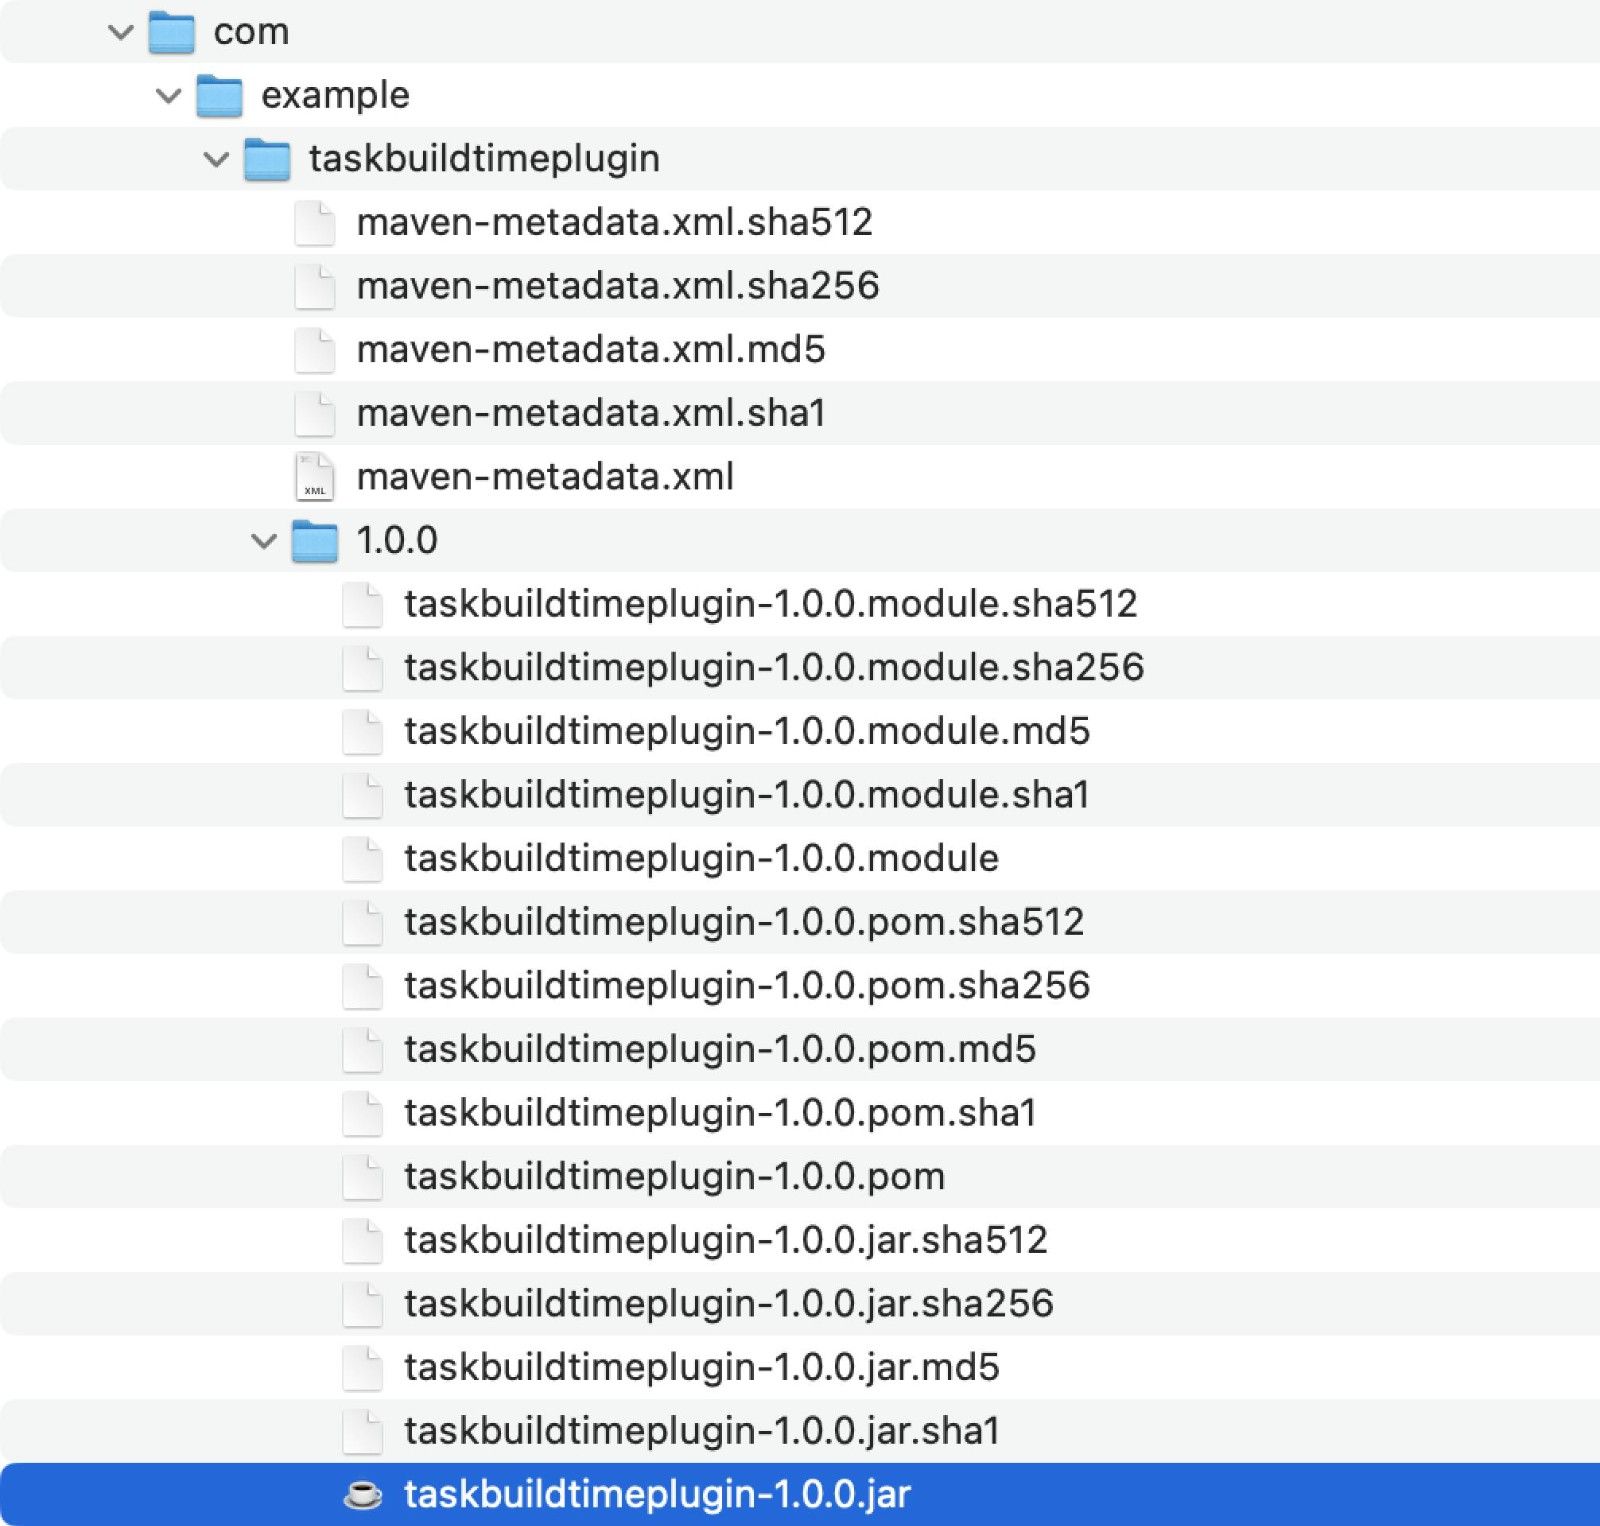Click the 1.0.0 folder icon
The height and width of the screenshot is (1526, 1600).
[315, 541]
